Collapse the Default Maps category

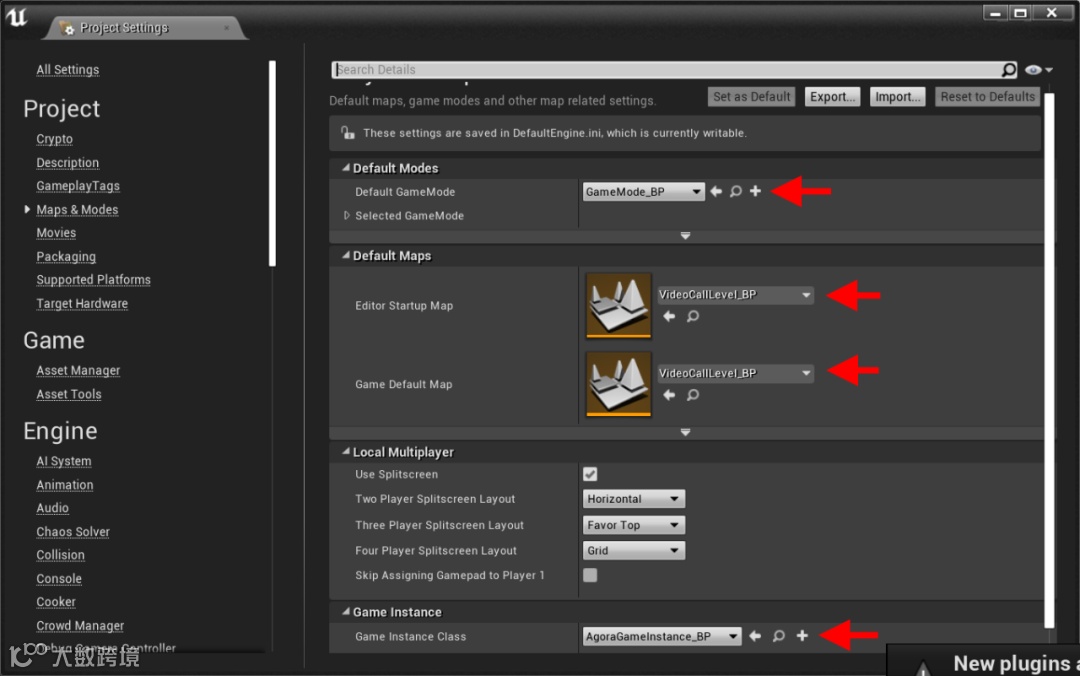click(x=346, y=255)
